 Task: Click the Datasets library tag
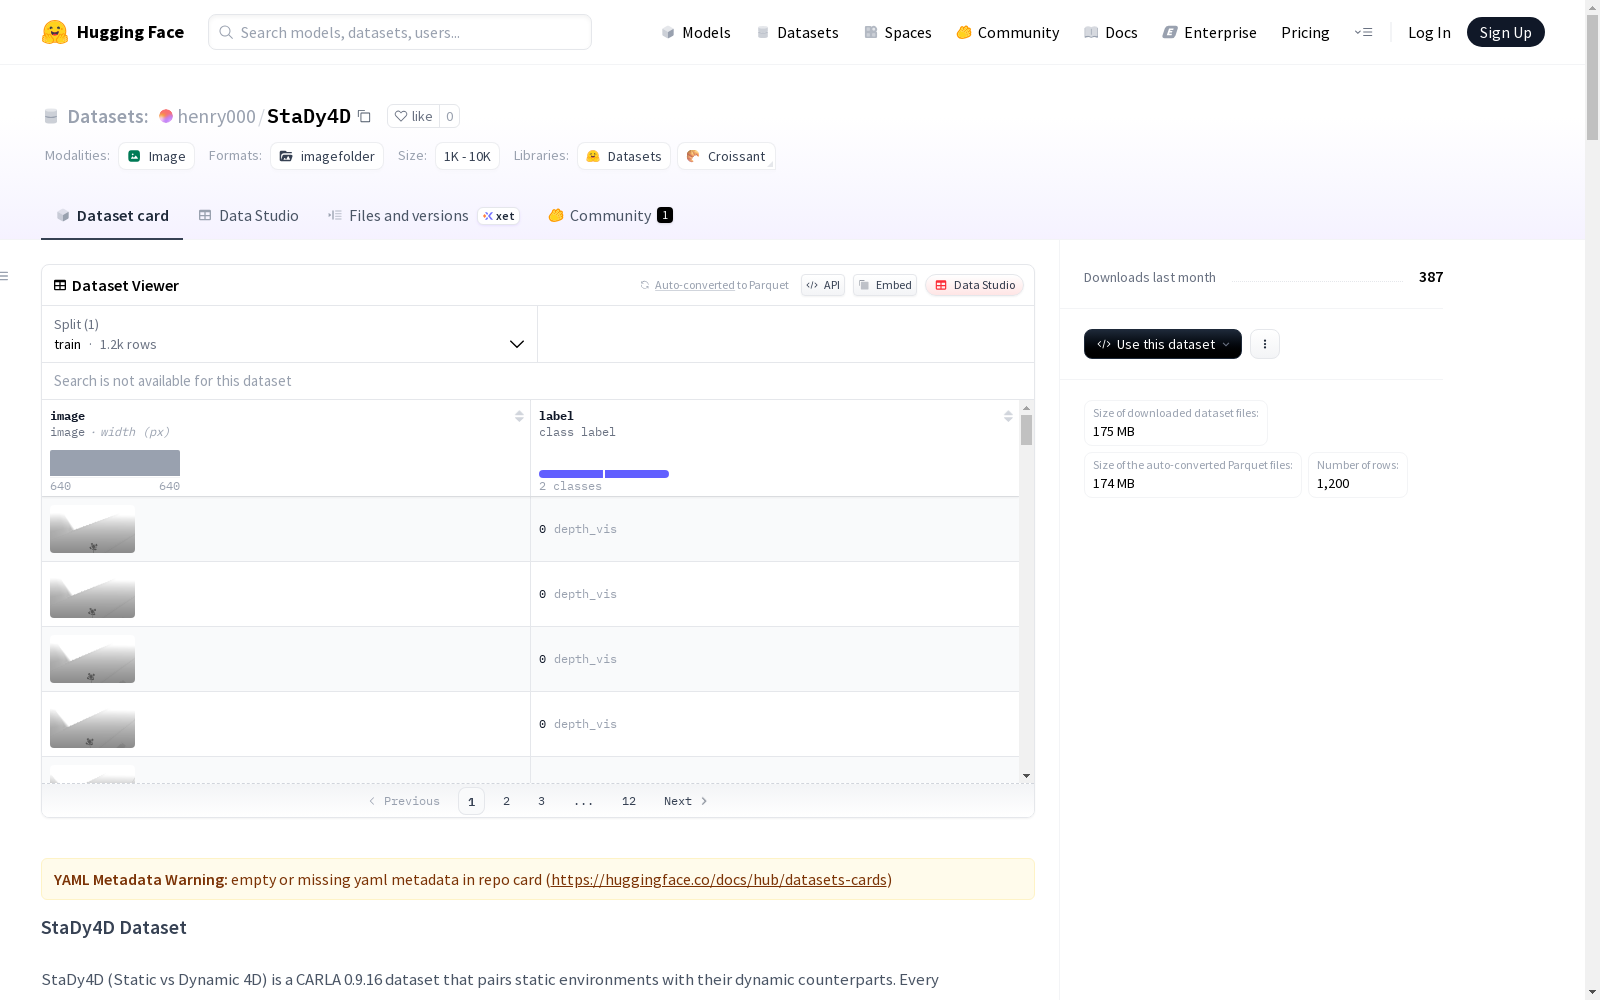[x=624, y=156]
